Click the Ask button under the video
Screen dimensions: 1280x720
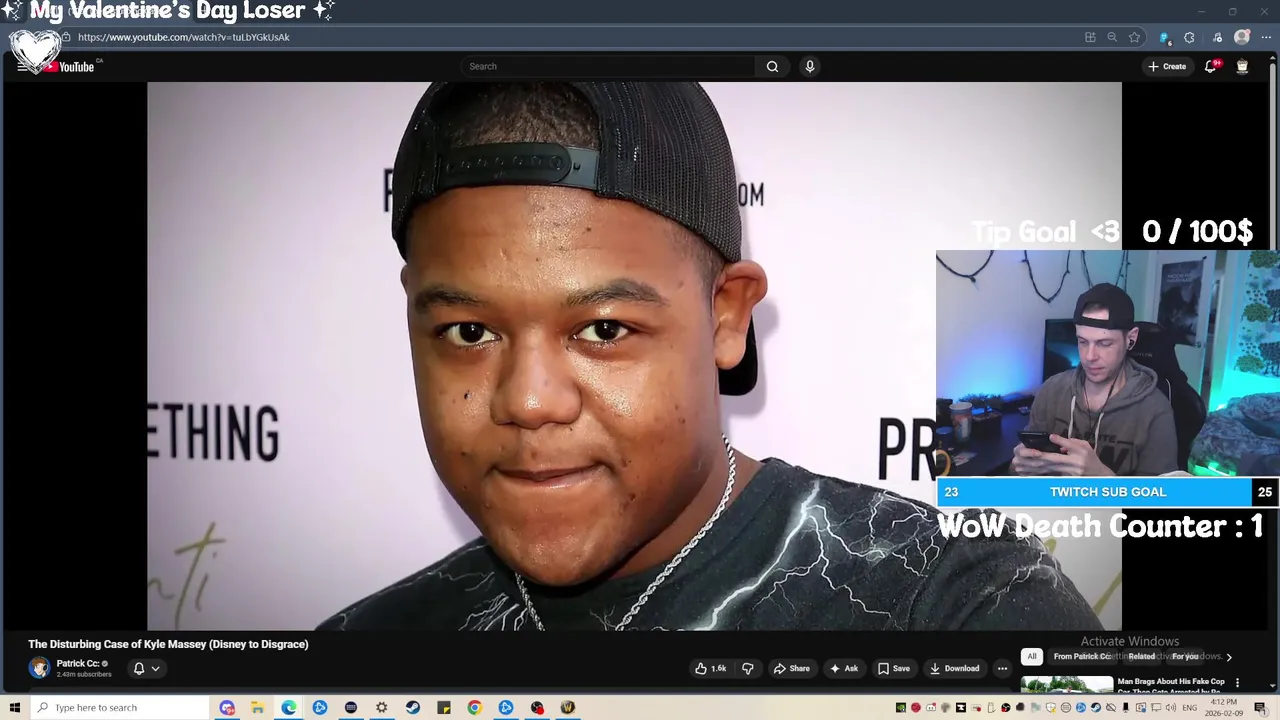coord(844,668)
